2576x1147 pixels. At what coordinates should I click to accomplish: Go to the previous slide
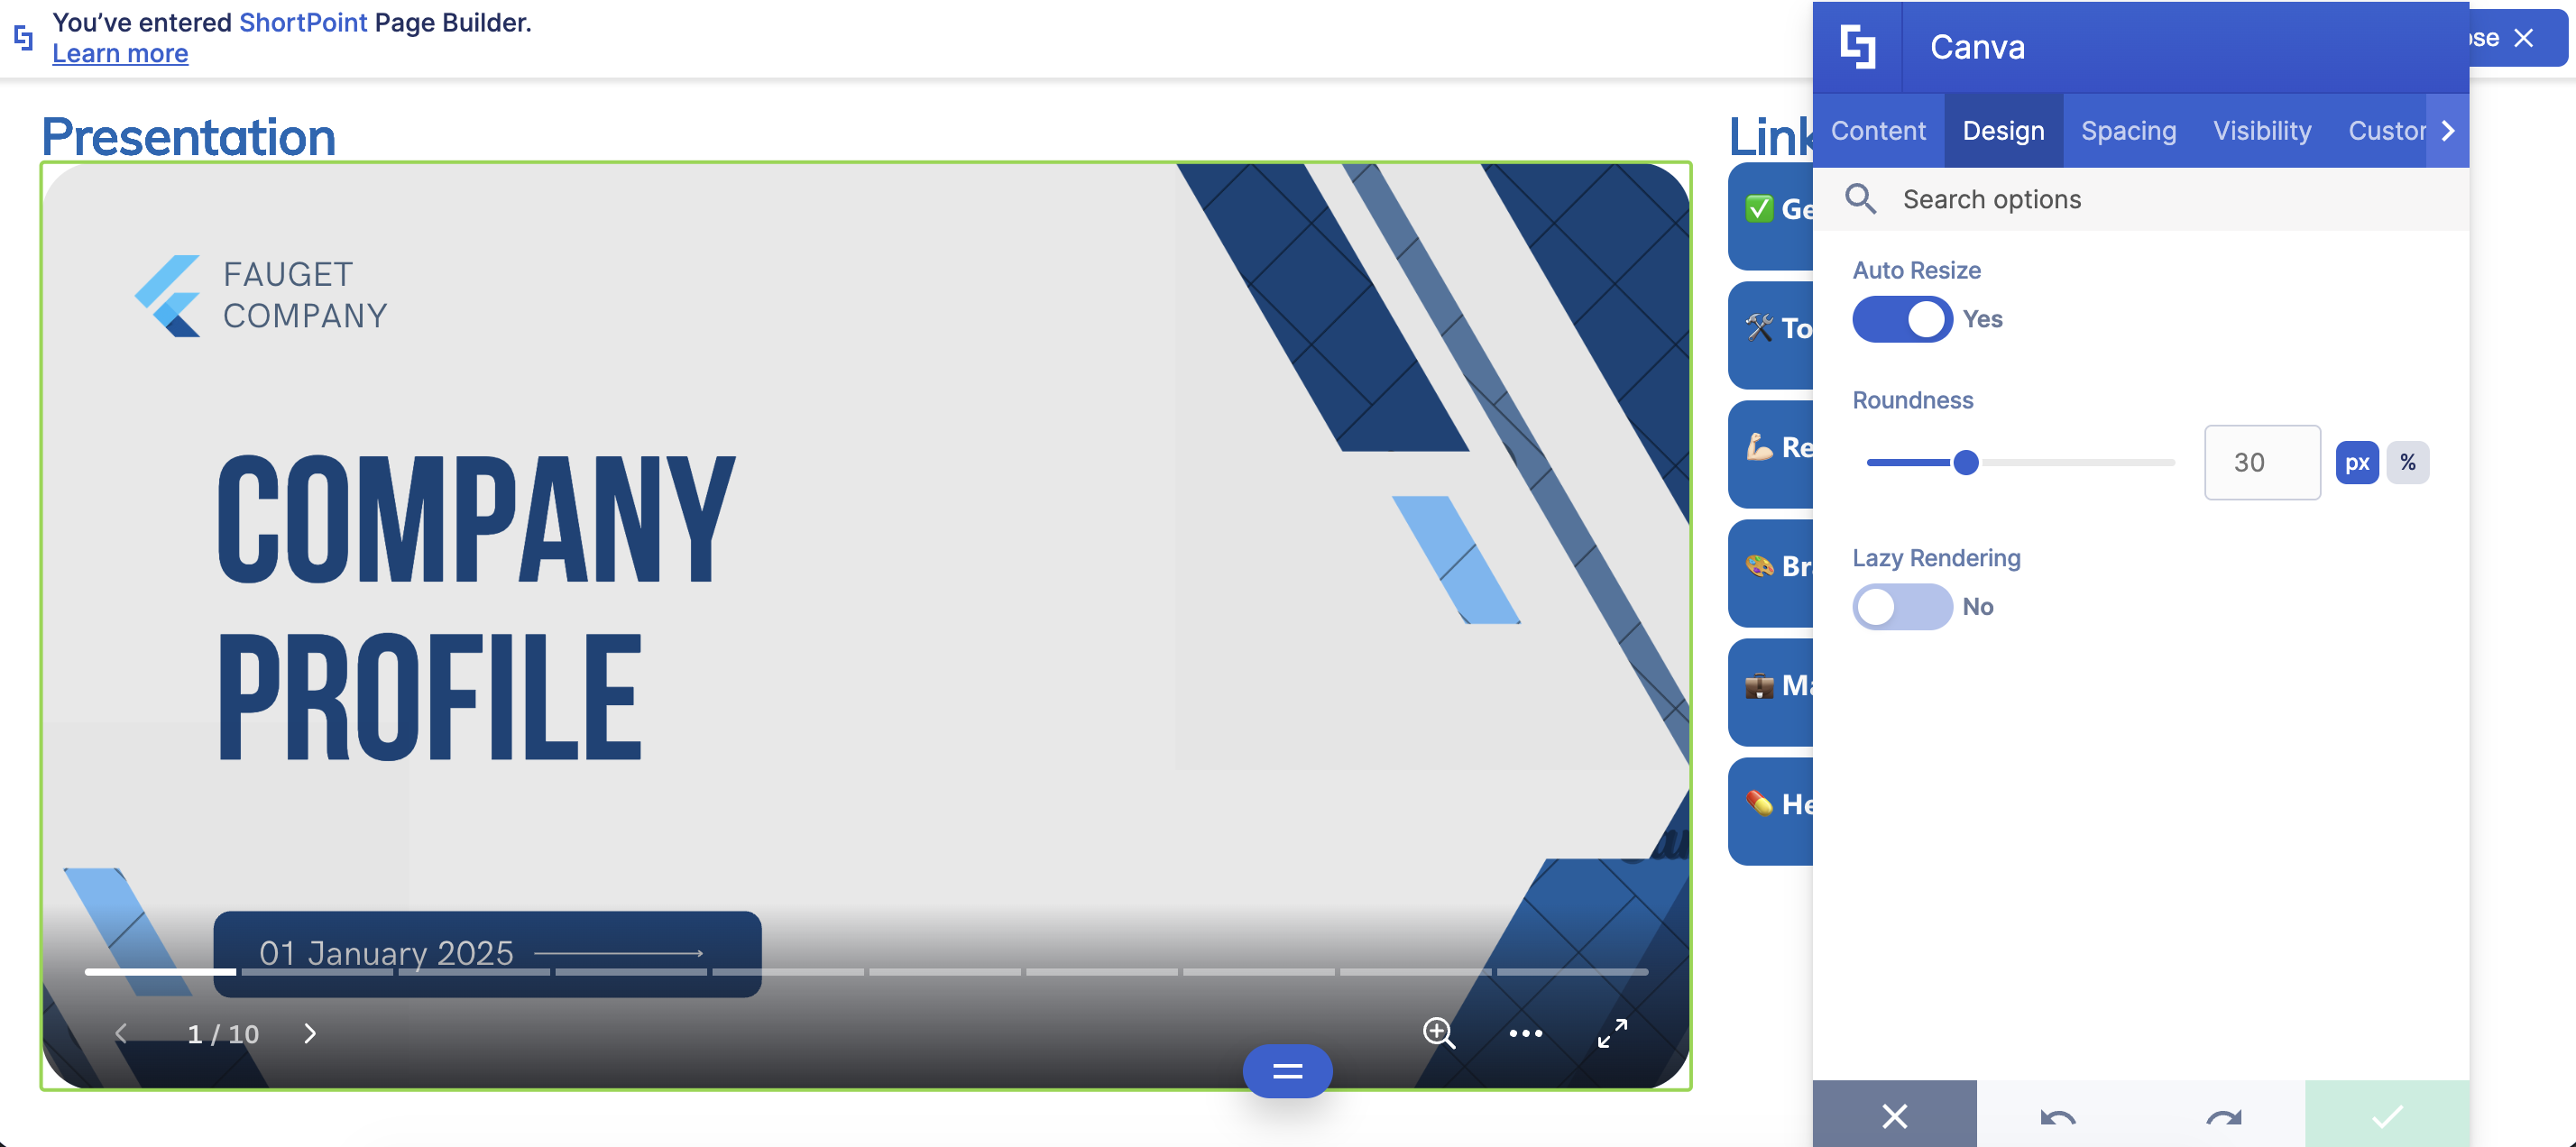(121, 1035)
